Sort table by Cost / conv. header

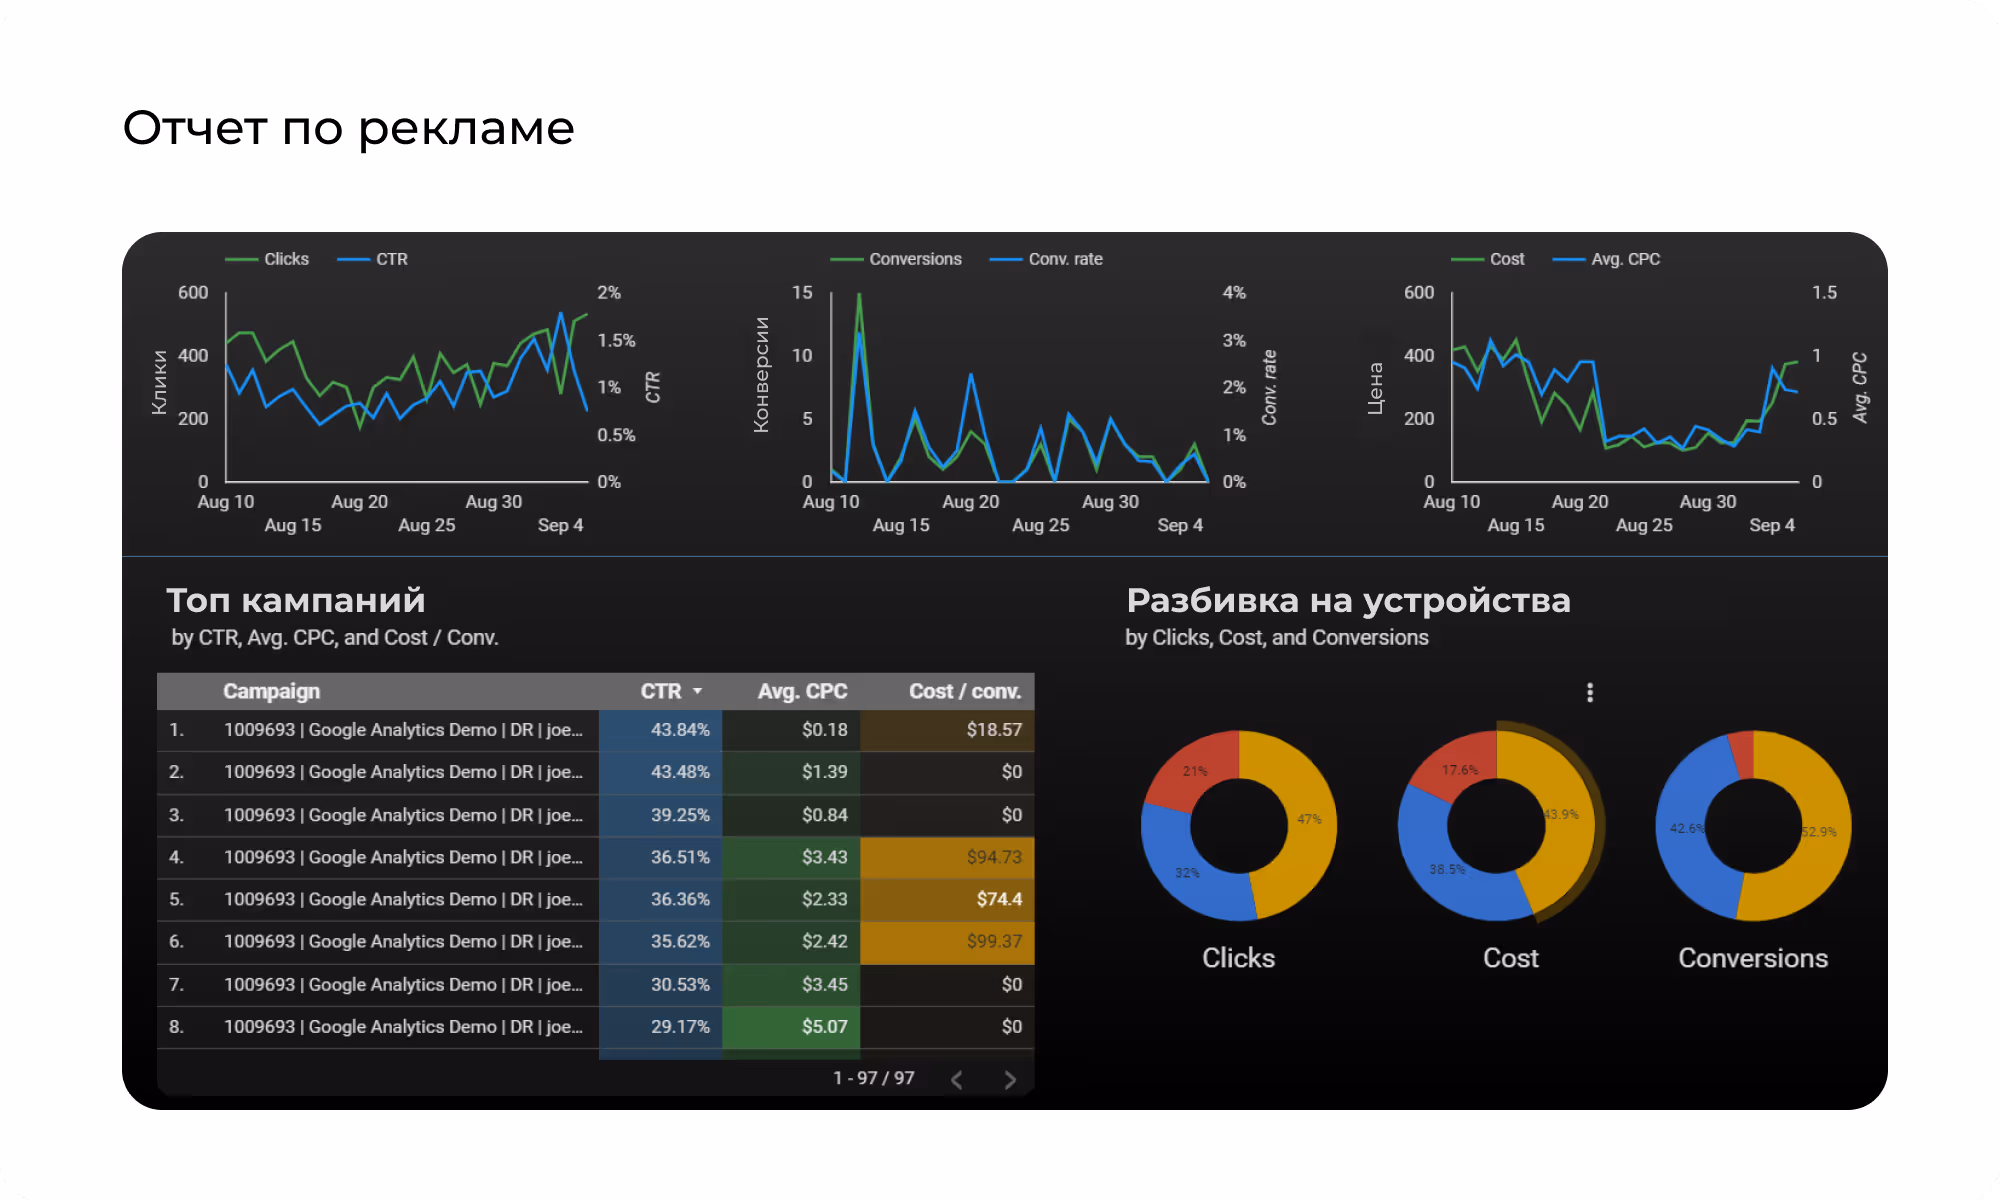964,691
